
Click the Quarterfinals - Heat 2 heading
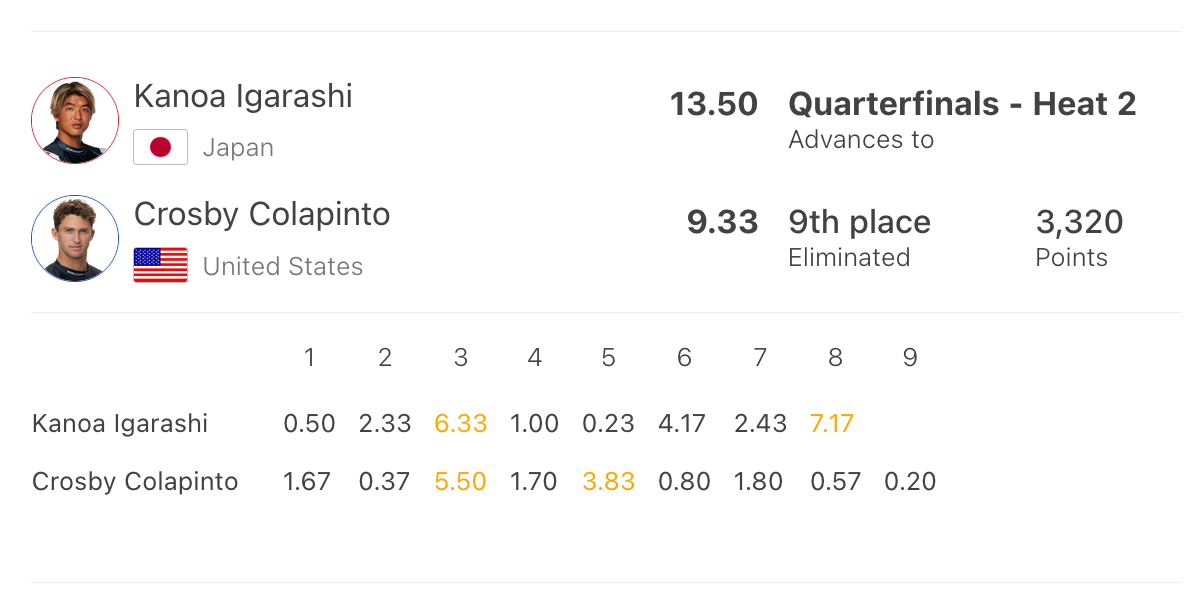tap(962, 104)
